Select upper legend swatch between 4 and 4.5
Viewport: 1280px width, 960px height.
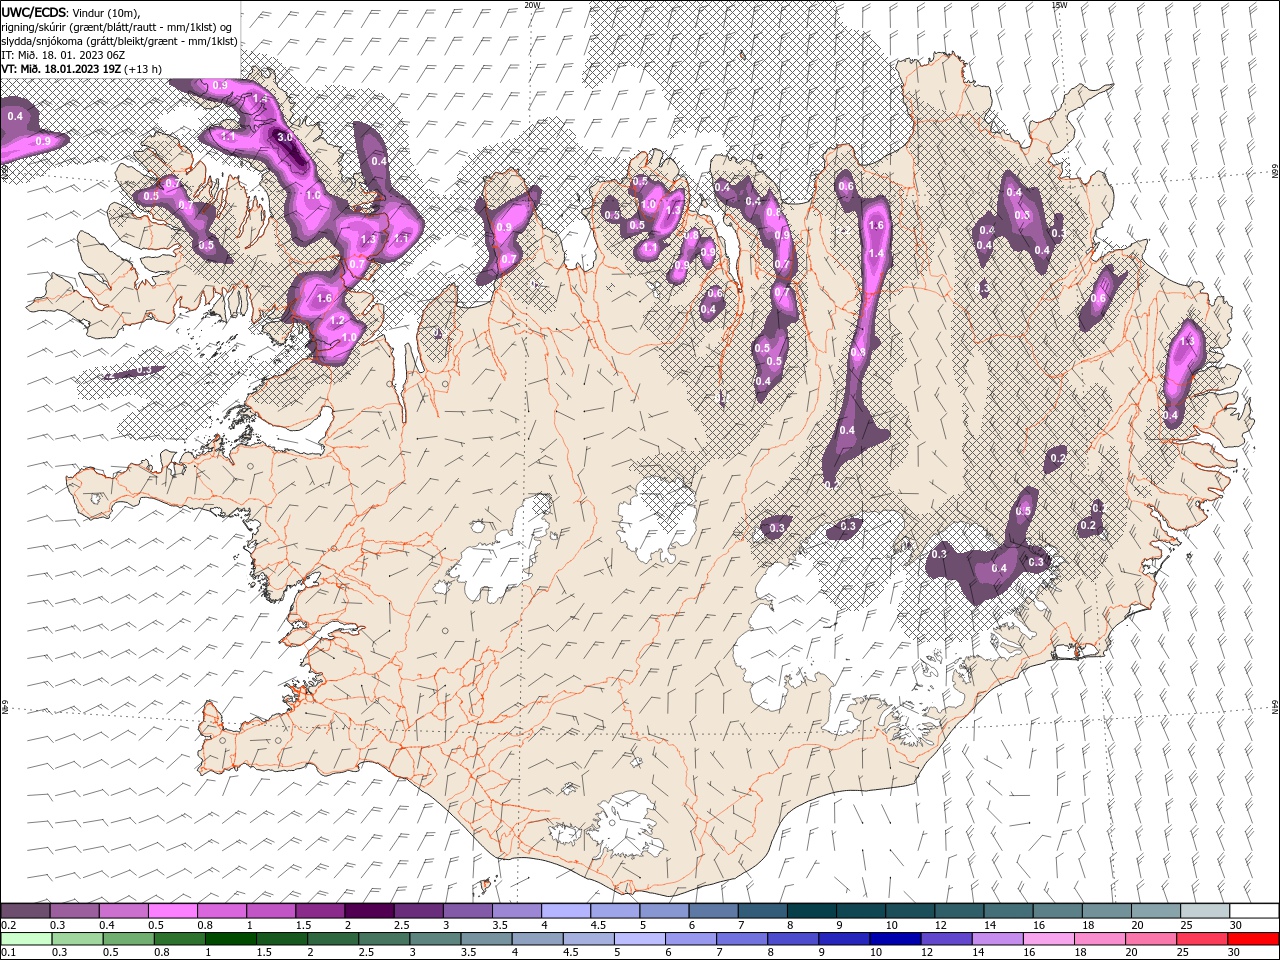(566, 911)
